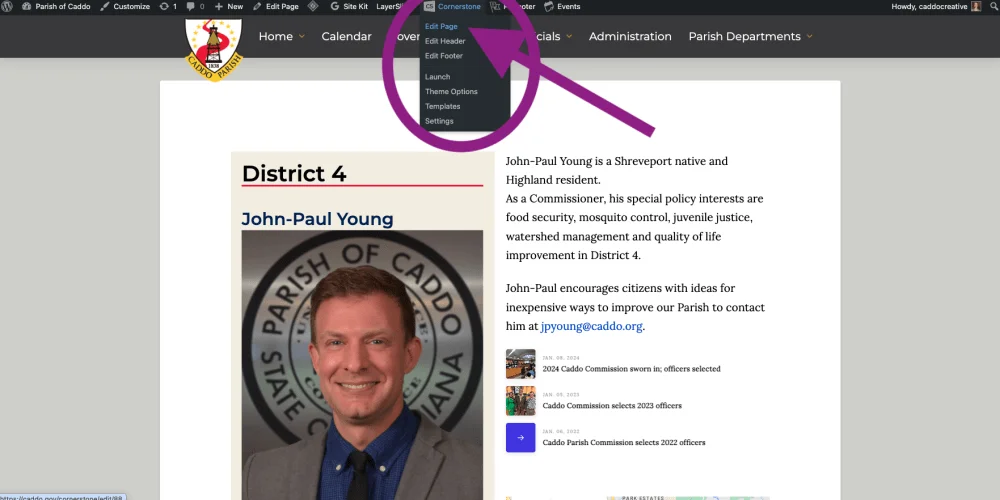Viewport: 1000px width, 500px height.
Task: Select Edit Page in Cornerstone menu
Action: pos(441,26)
